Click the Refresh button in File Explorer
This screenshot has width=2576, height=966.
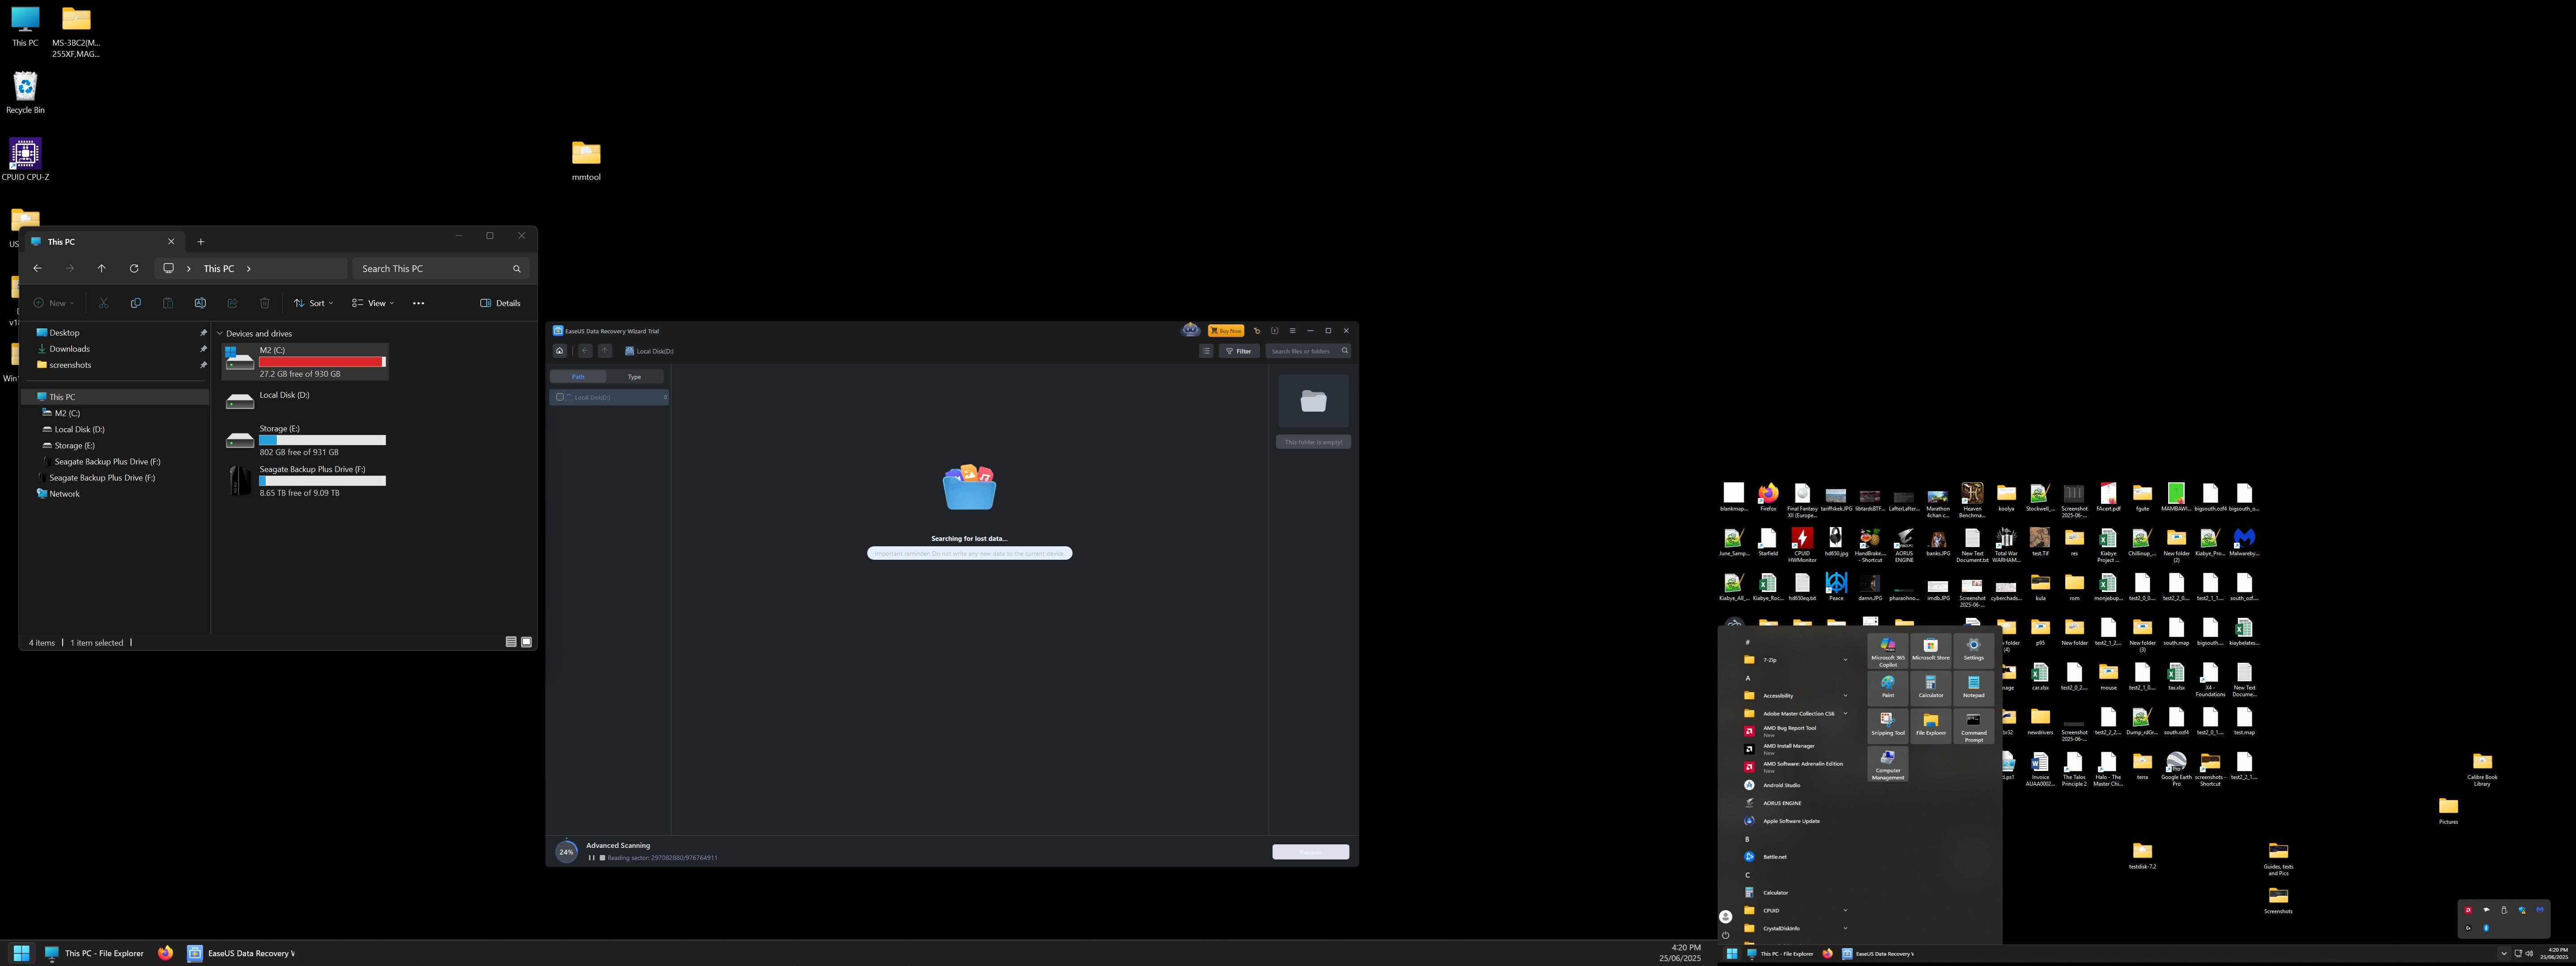(134, 268)
